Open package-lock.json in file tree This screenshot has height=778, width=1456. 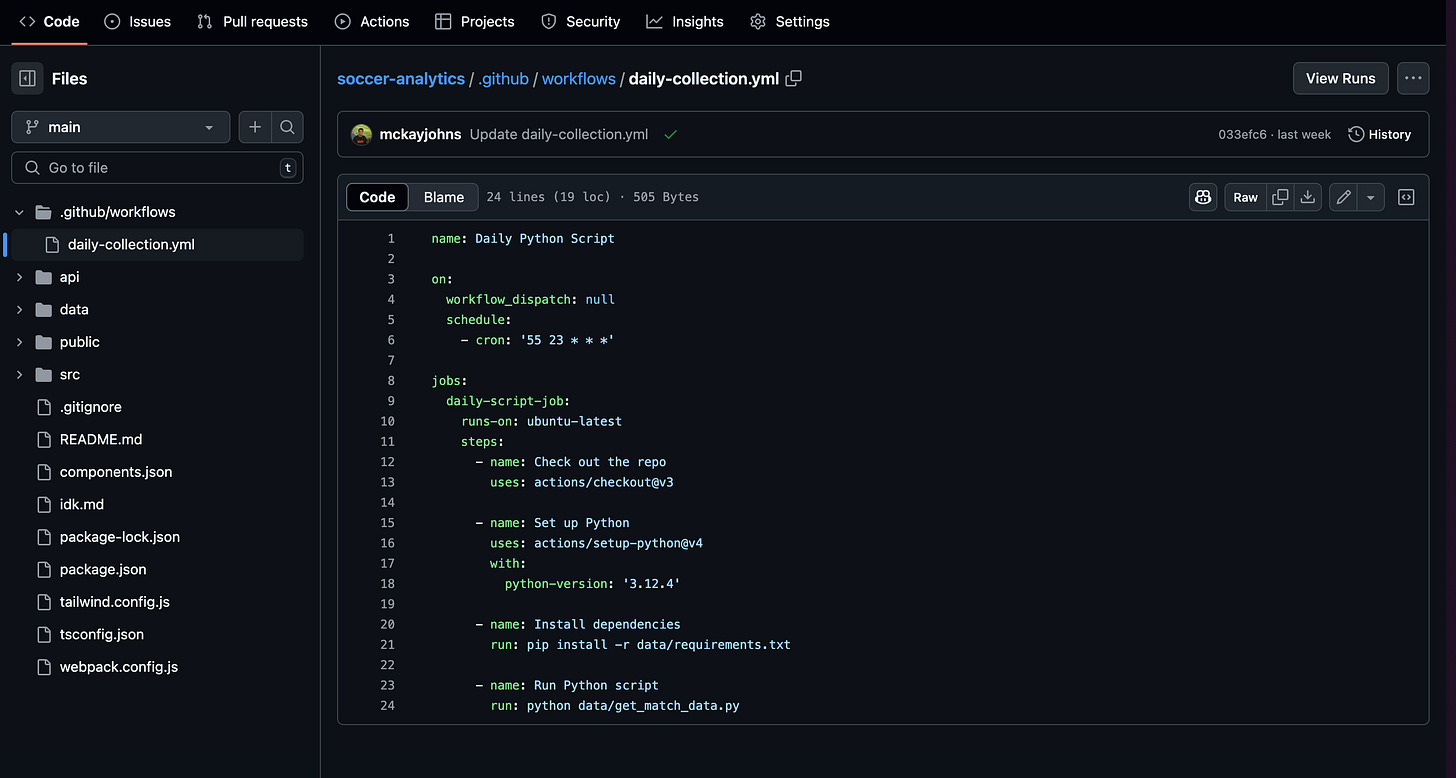[120, 537]
